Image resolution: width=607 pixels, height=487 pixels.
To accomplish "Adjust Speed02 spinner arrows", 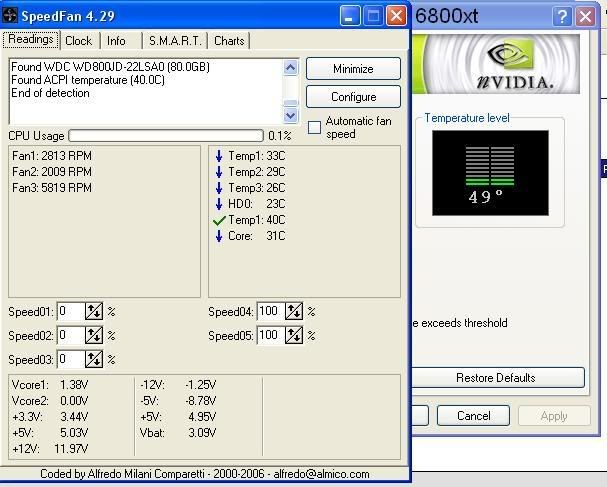I will pos(94,335).
